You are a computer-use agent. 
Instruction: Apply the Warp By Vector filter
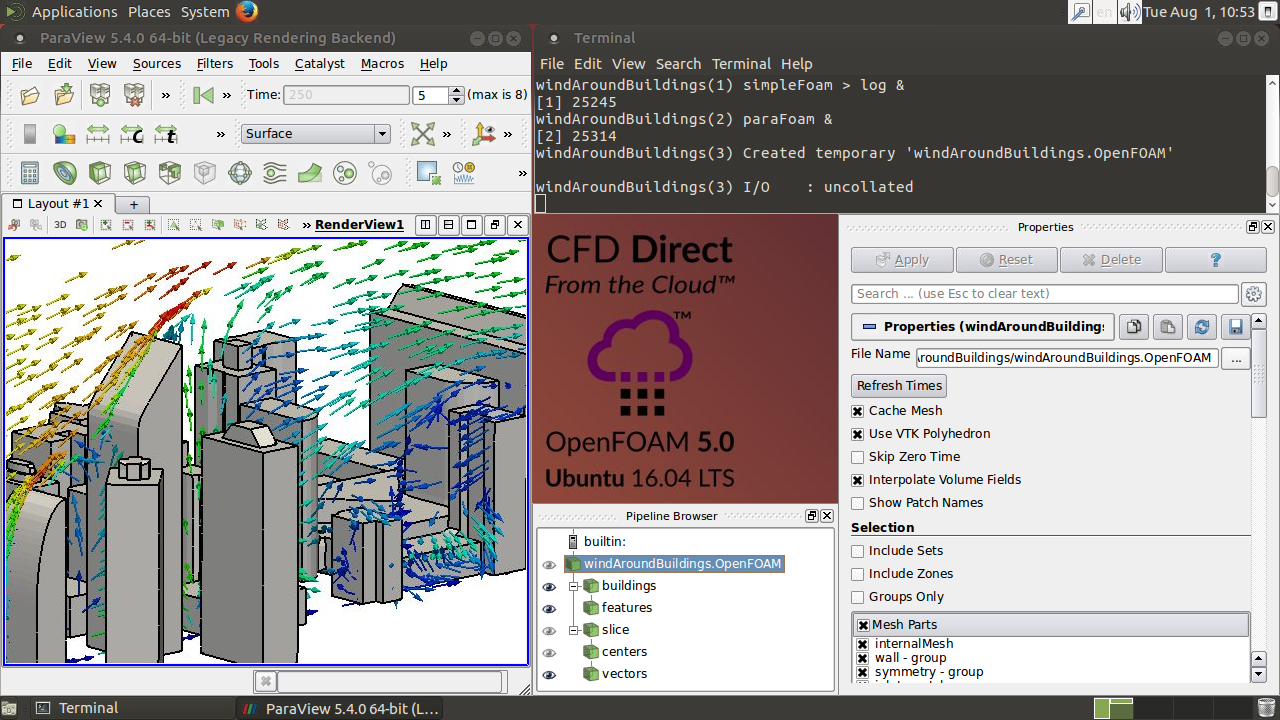(310, 173)
